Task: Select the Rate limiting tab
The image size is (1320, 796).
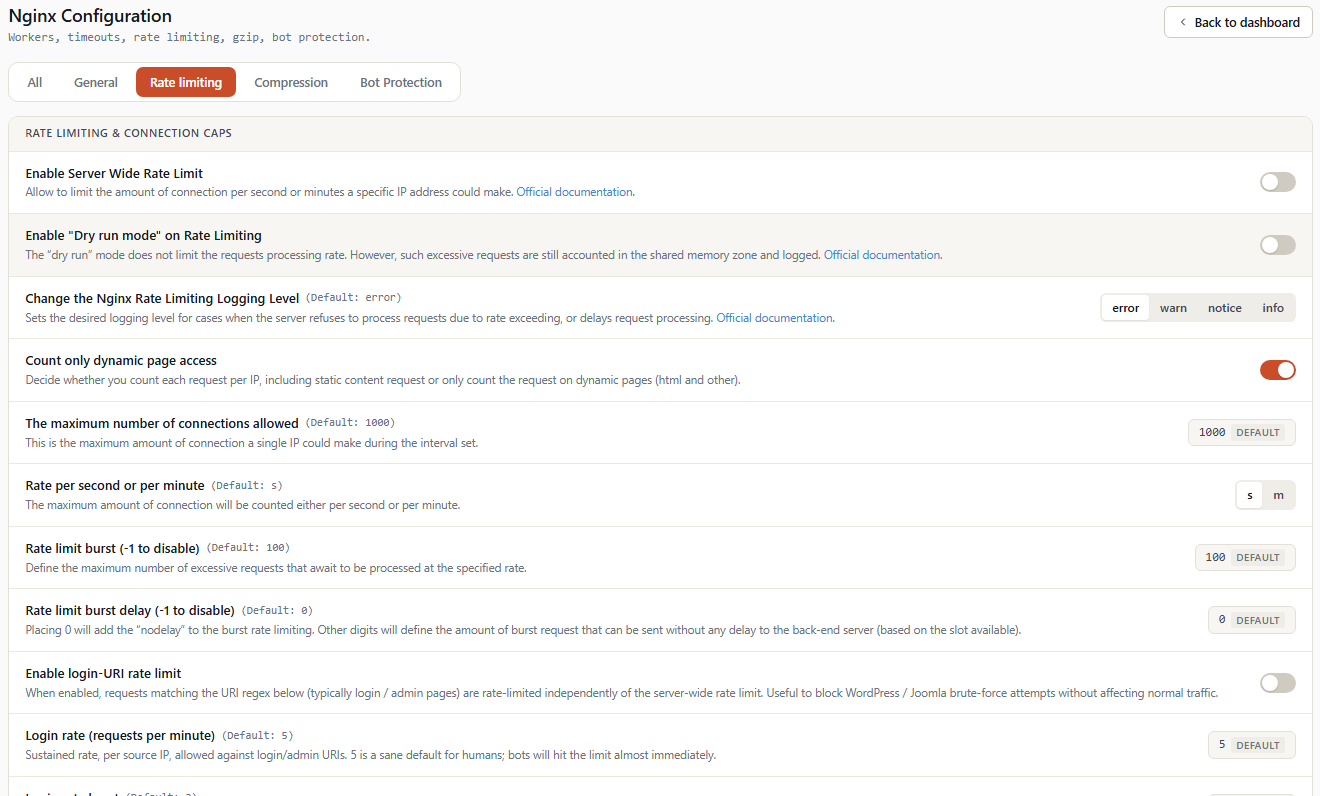Action: click(186, 82)
